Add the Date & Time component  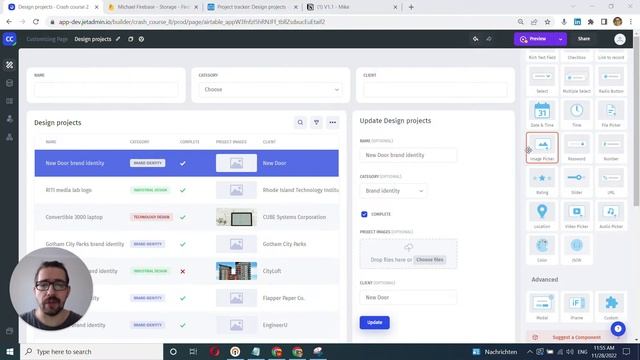coord(542,114)
